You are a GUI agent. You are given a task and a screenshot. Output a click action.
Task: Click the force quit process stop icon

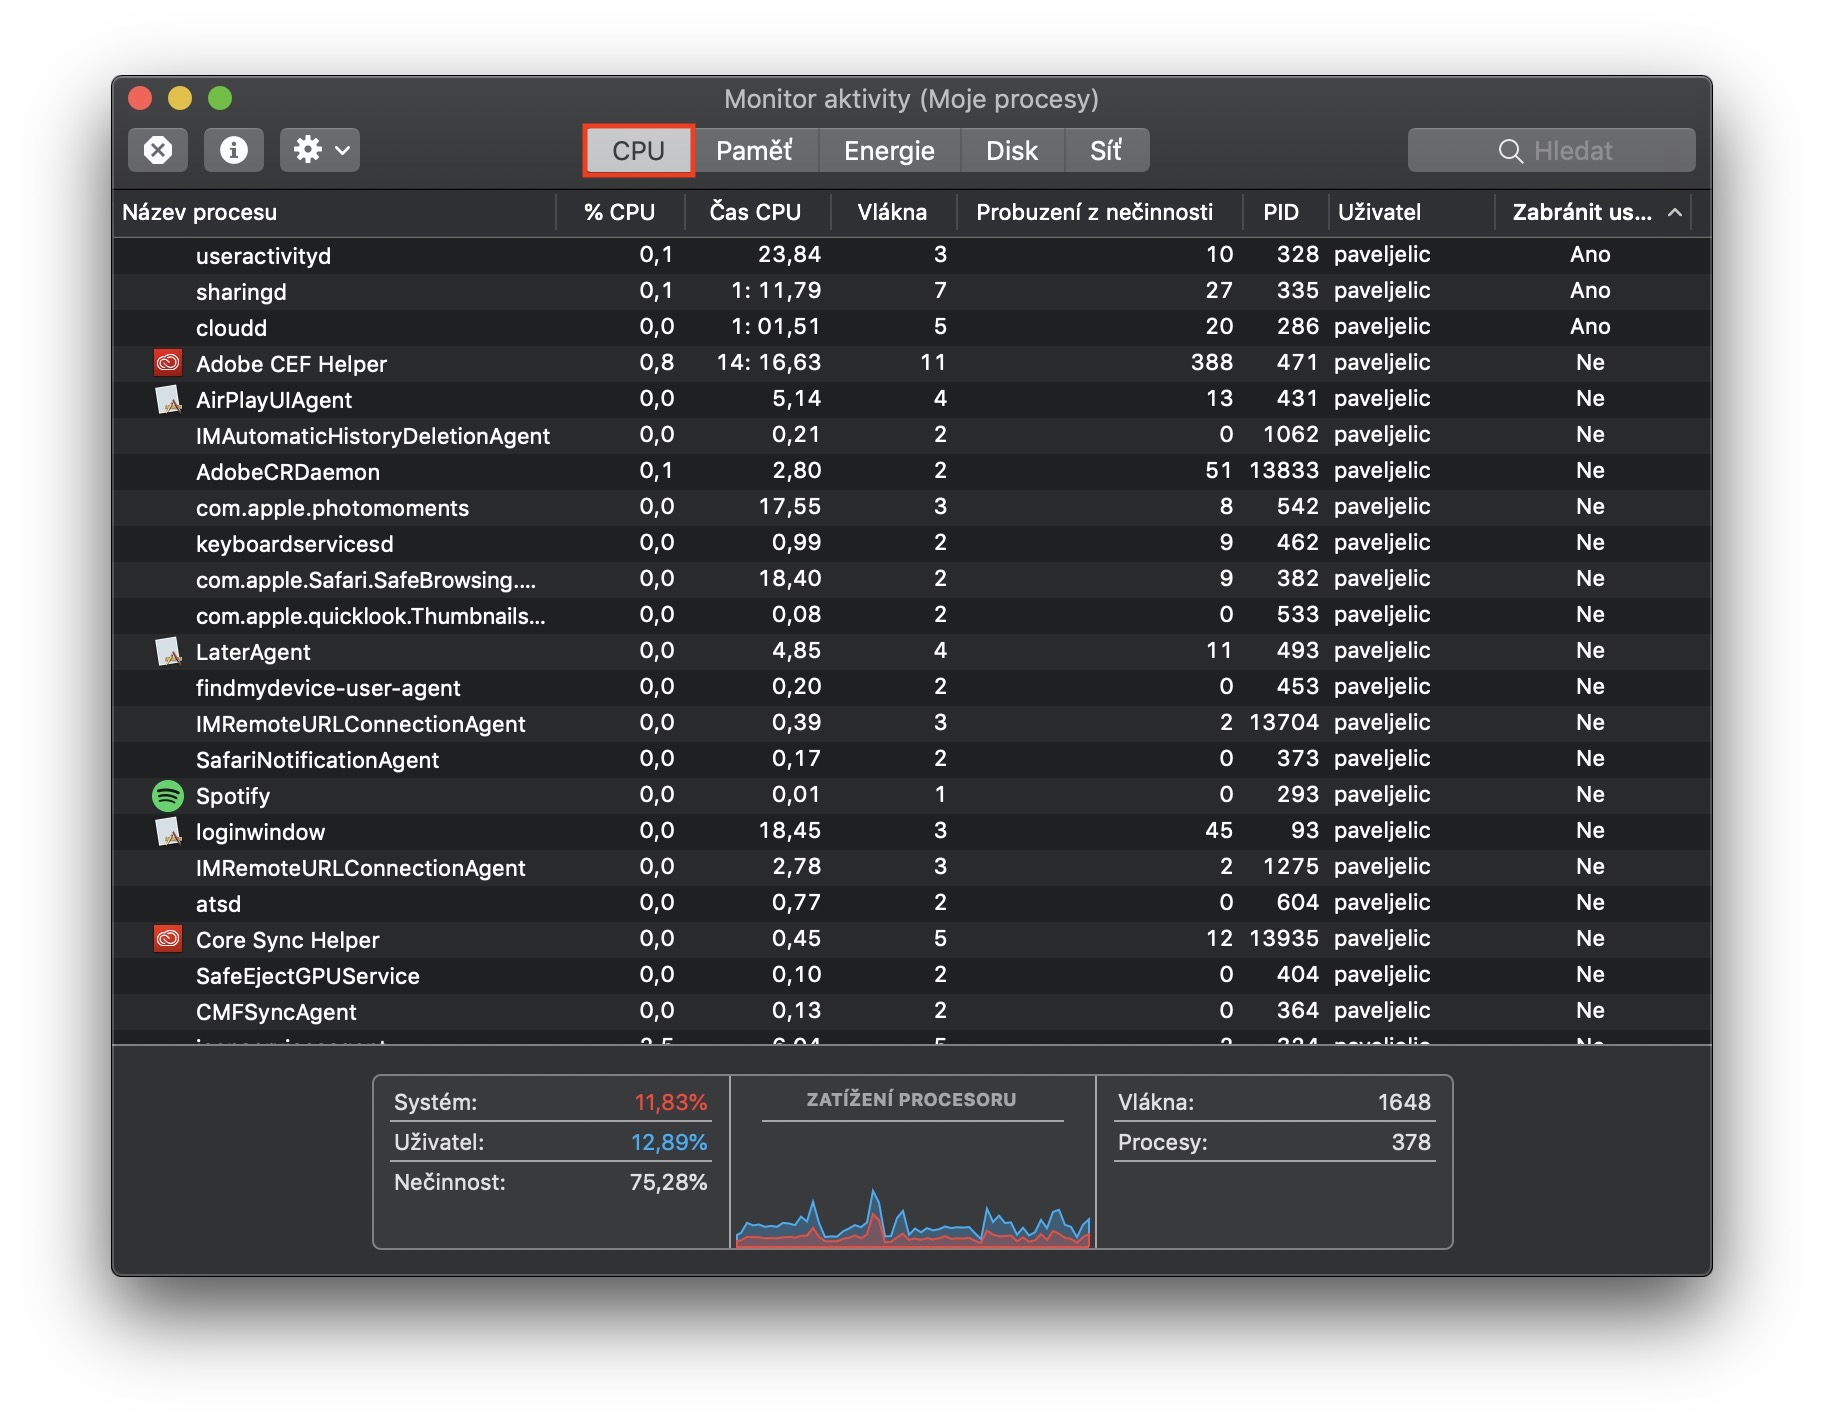(158, 150)
